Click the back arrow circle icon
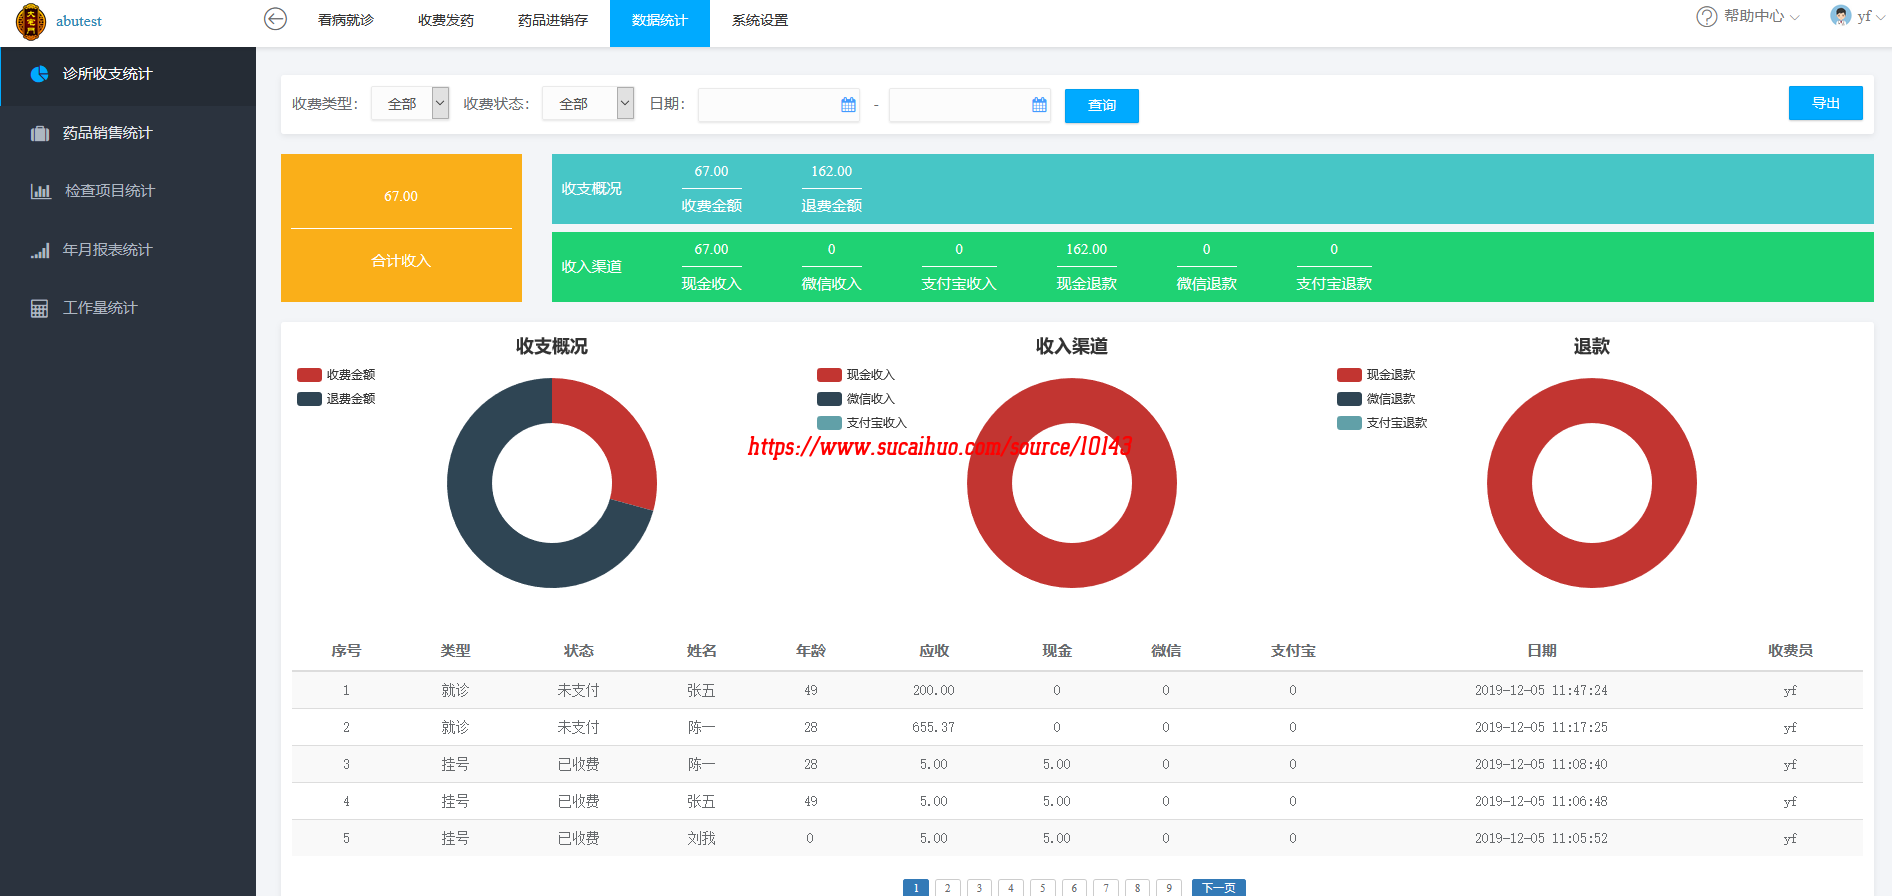1892x896 pixels. coord(275,19)
